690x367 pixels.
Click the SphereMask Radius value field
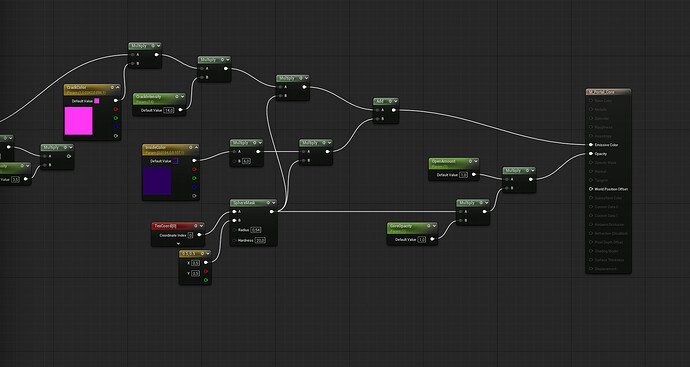tap(256, 230)
